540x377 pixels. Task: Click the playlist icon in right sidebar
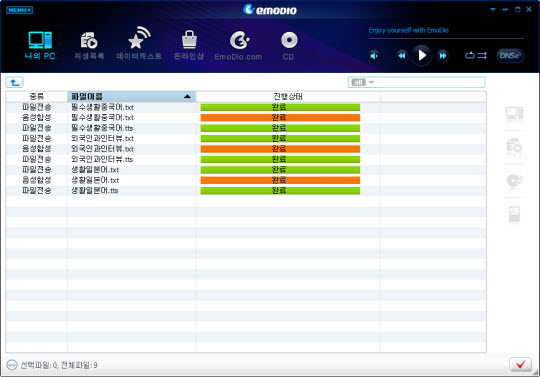click(514, 147)
